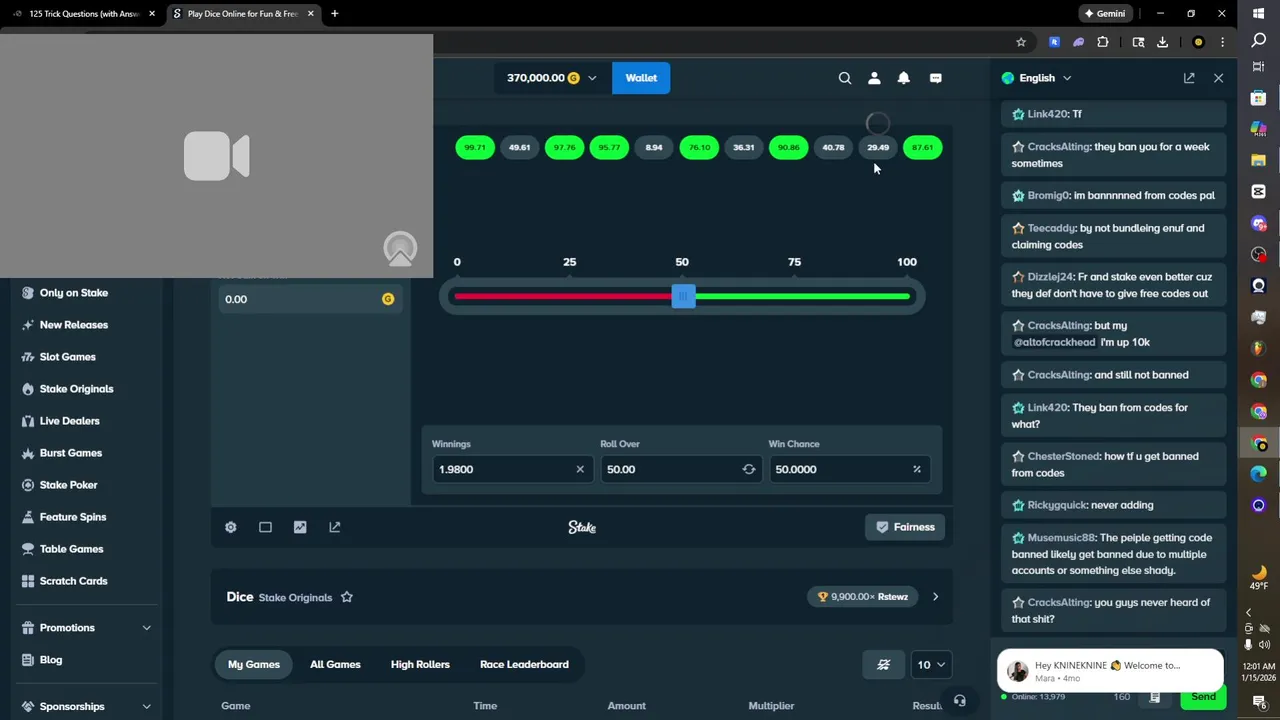Open Chrome downloads icon
The image size is (1280, 720).
[1162, 42]
